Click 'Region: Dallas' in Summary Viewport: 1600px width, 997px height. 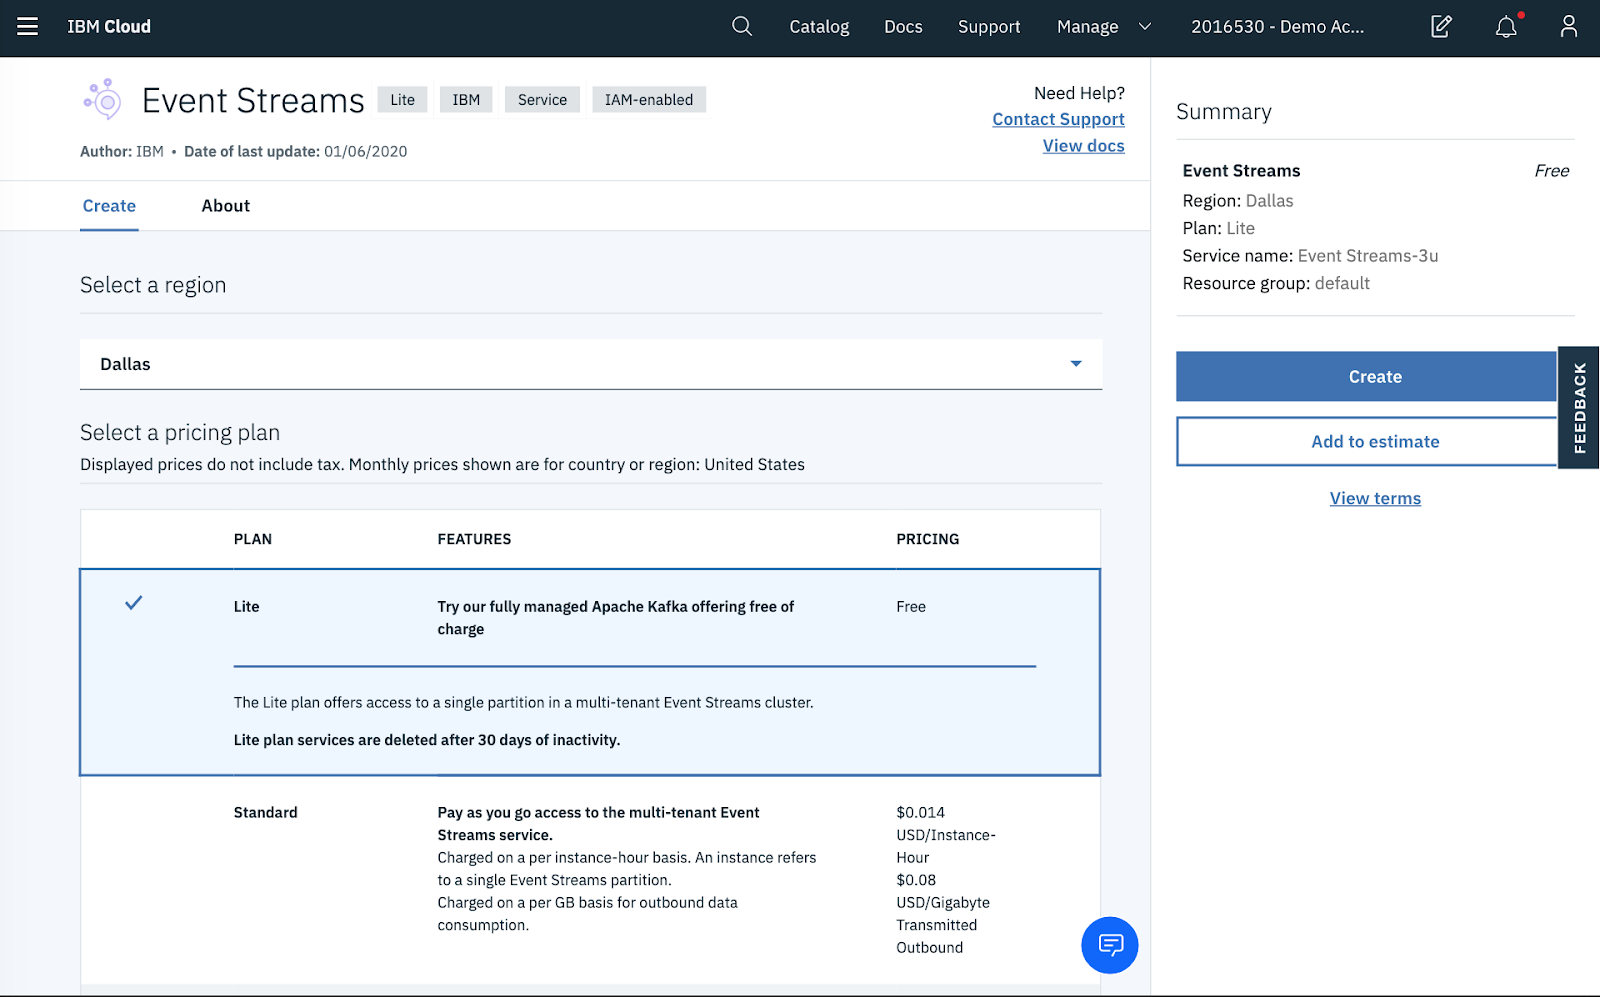[1238, 201]
